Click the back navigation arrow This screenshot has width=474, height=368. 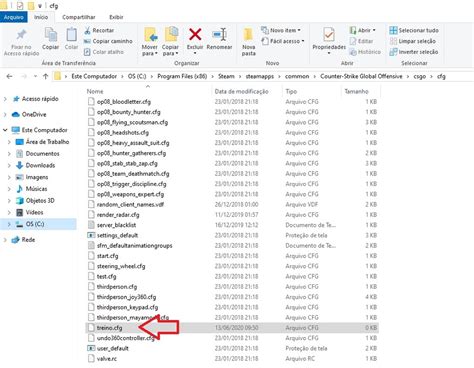point(9,76)
